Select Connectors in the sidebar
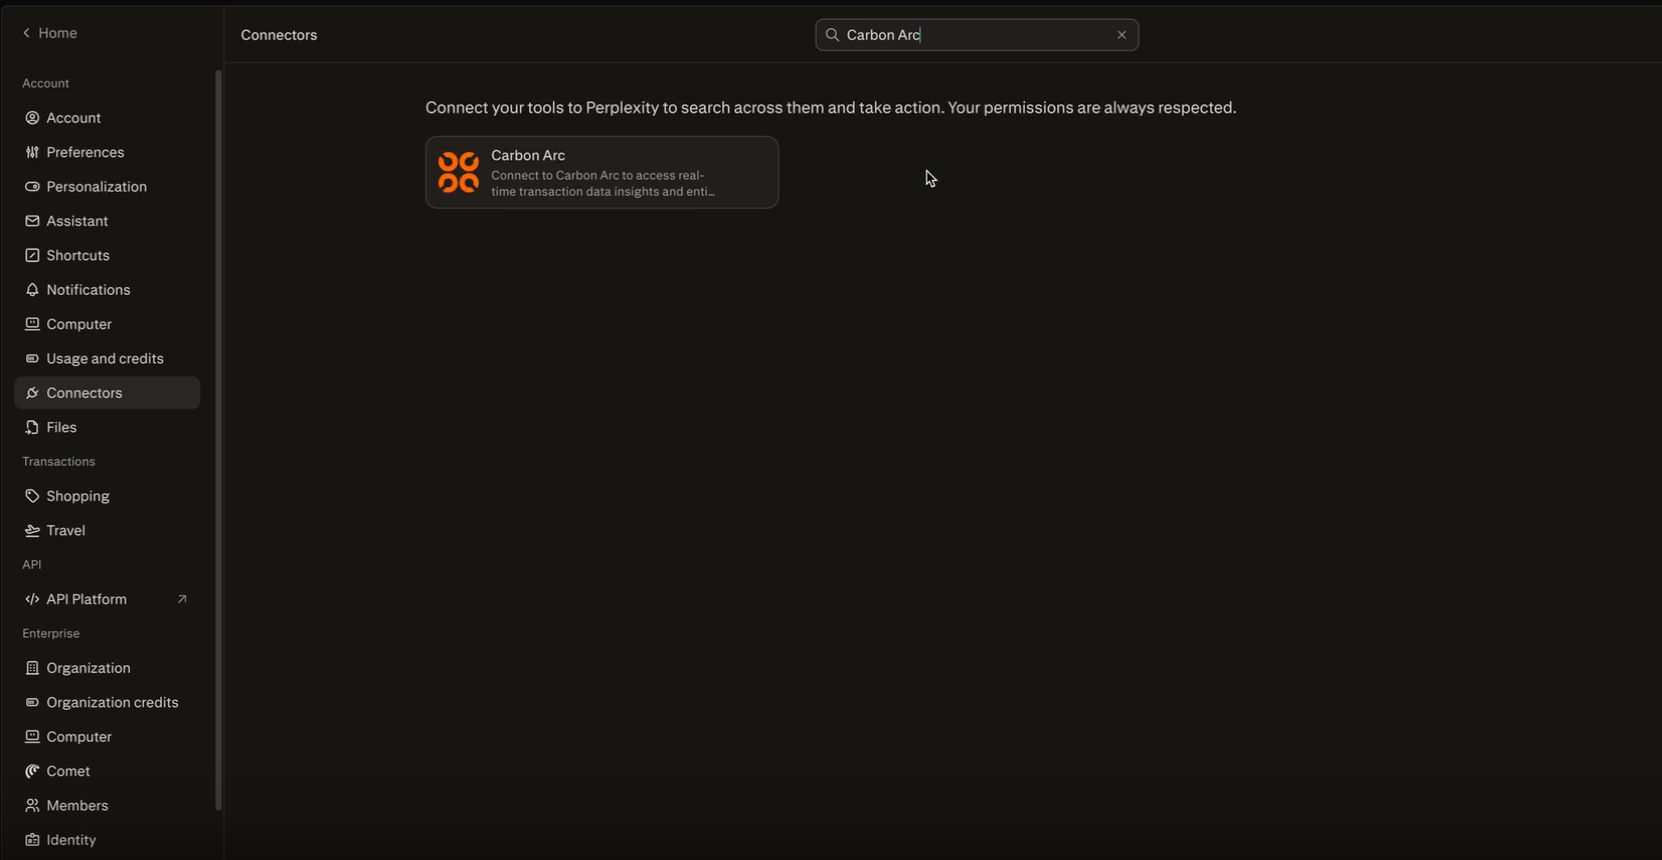Image resolution: width=1662 pixels, height=860 pixels. tap(107, 393)
